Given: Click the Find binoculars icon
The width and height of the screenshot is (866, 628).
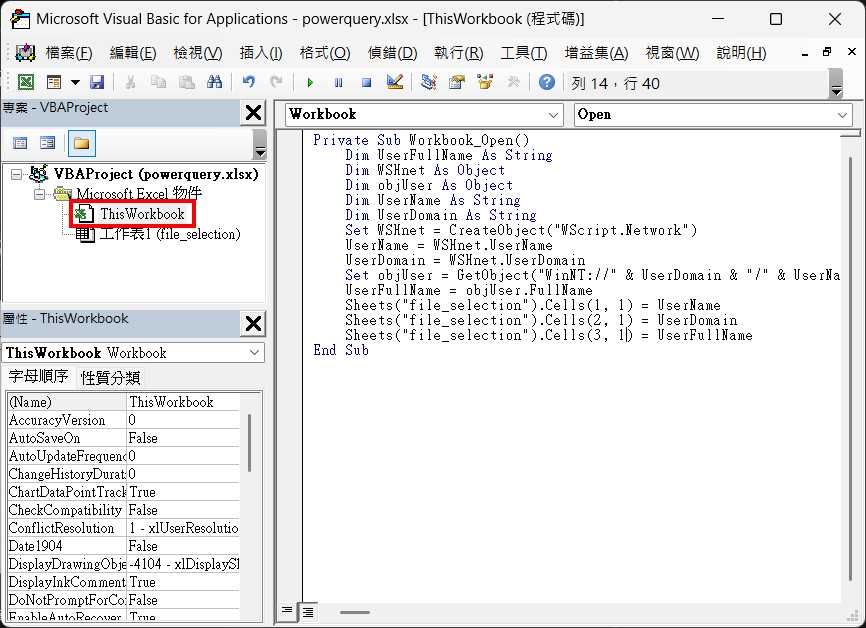Looking at the screenshot, I should [214, 83].
